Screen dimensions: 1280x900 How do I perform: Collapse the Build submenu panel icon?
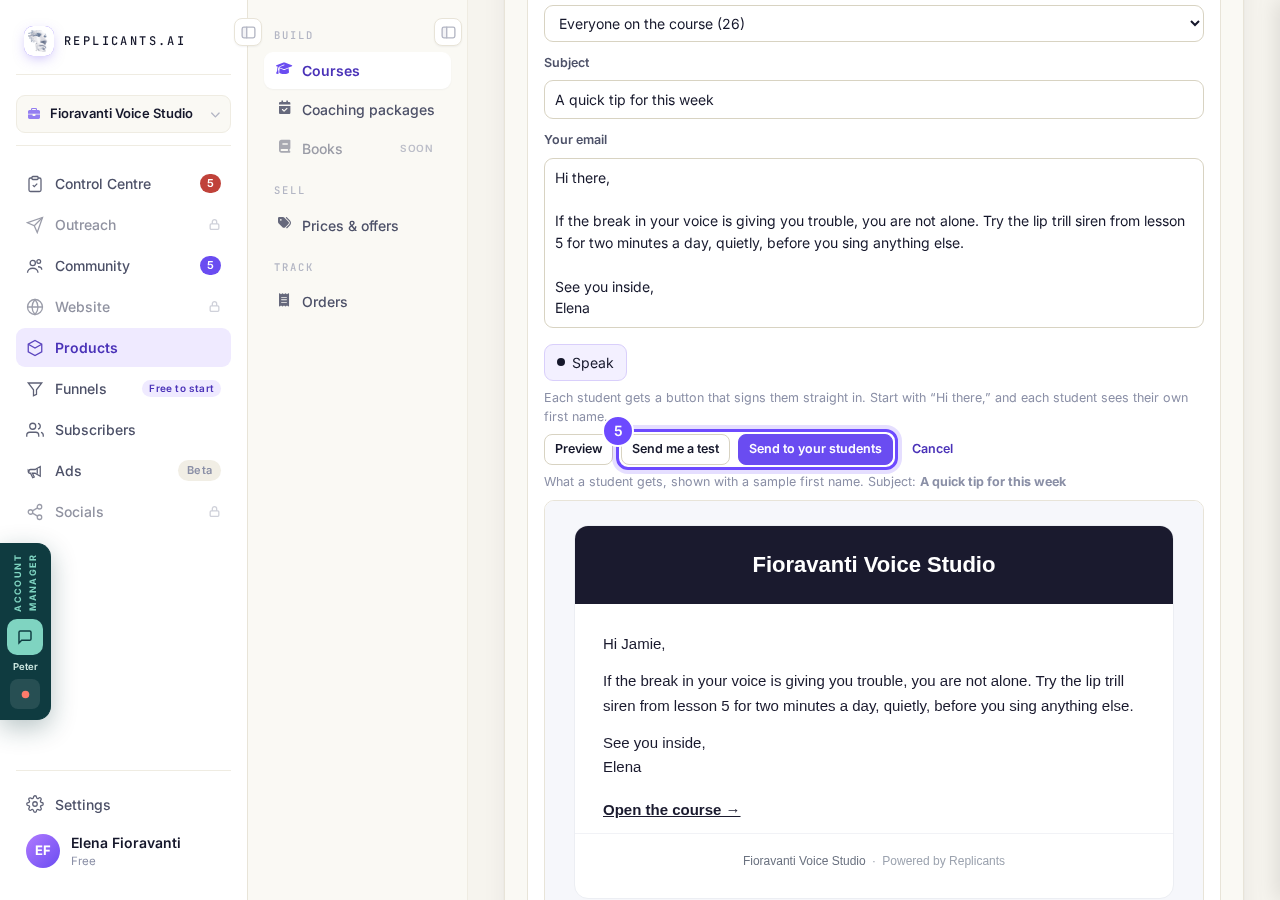(448, 32)
